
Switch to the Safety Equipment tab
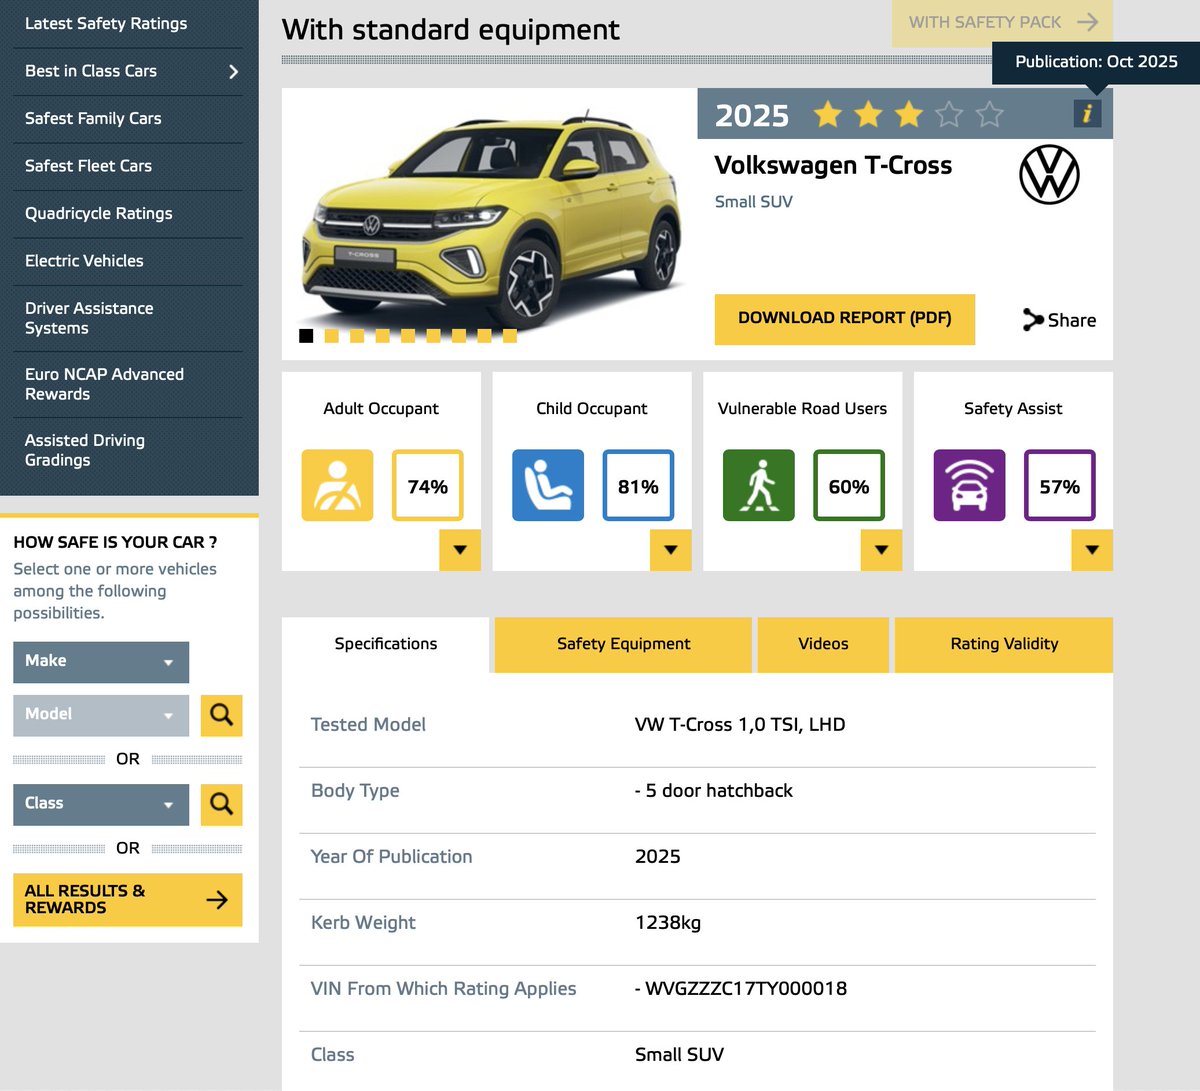623,644
